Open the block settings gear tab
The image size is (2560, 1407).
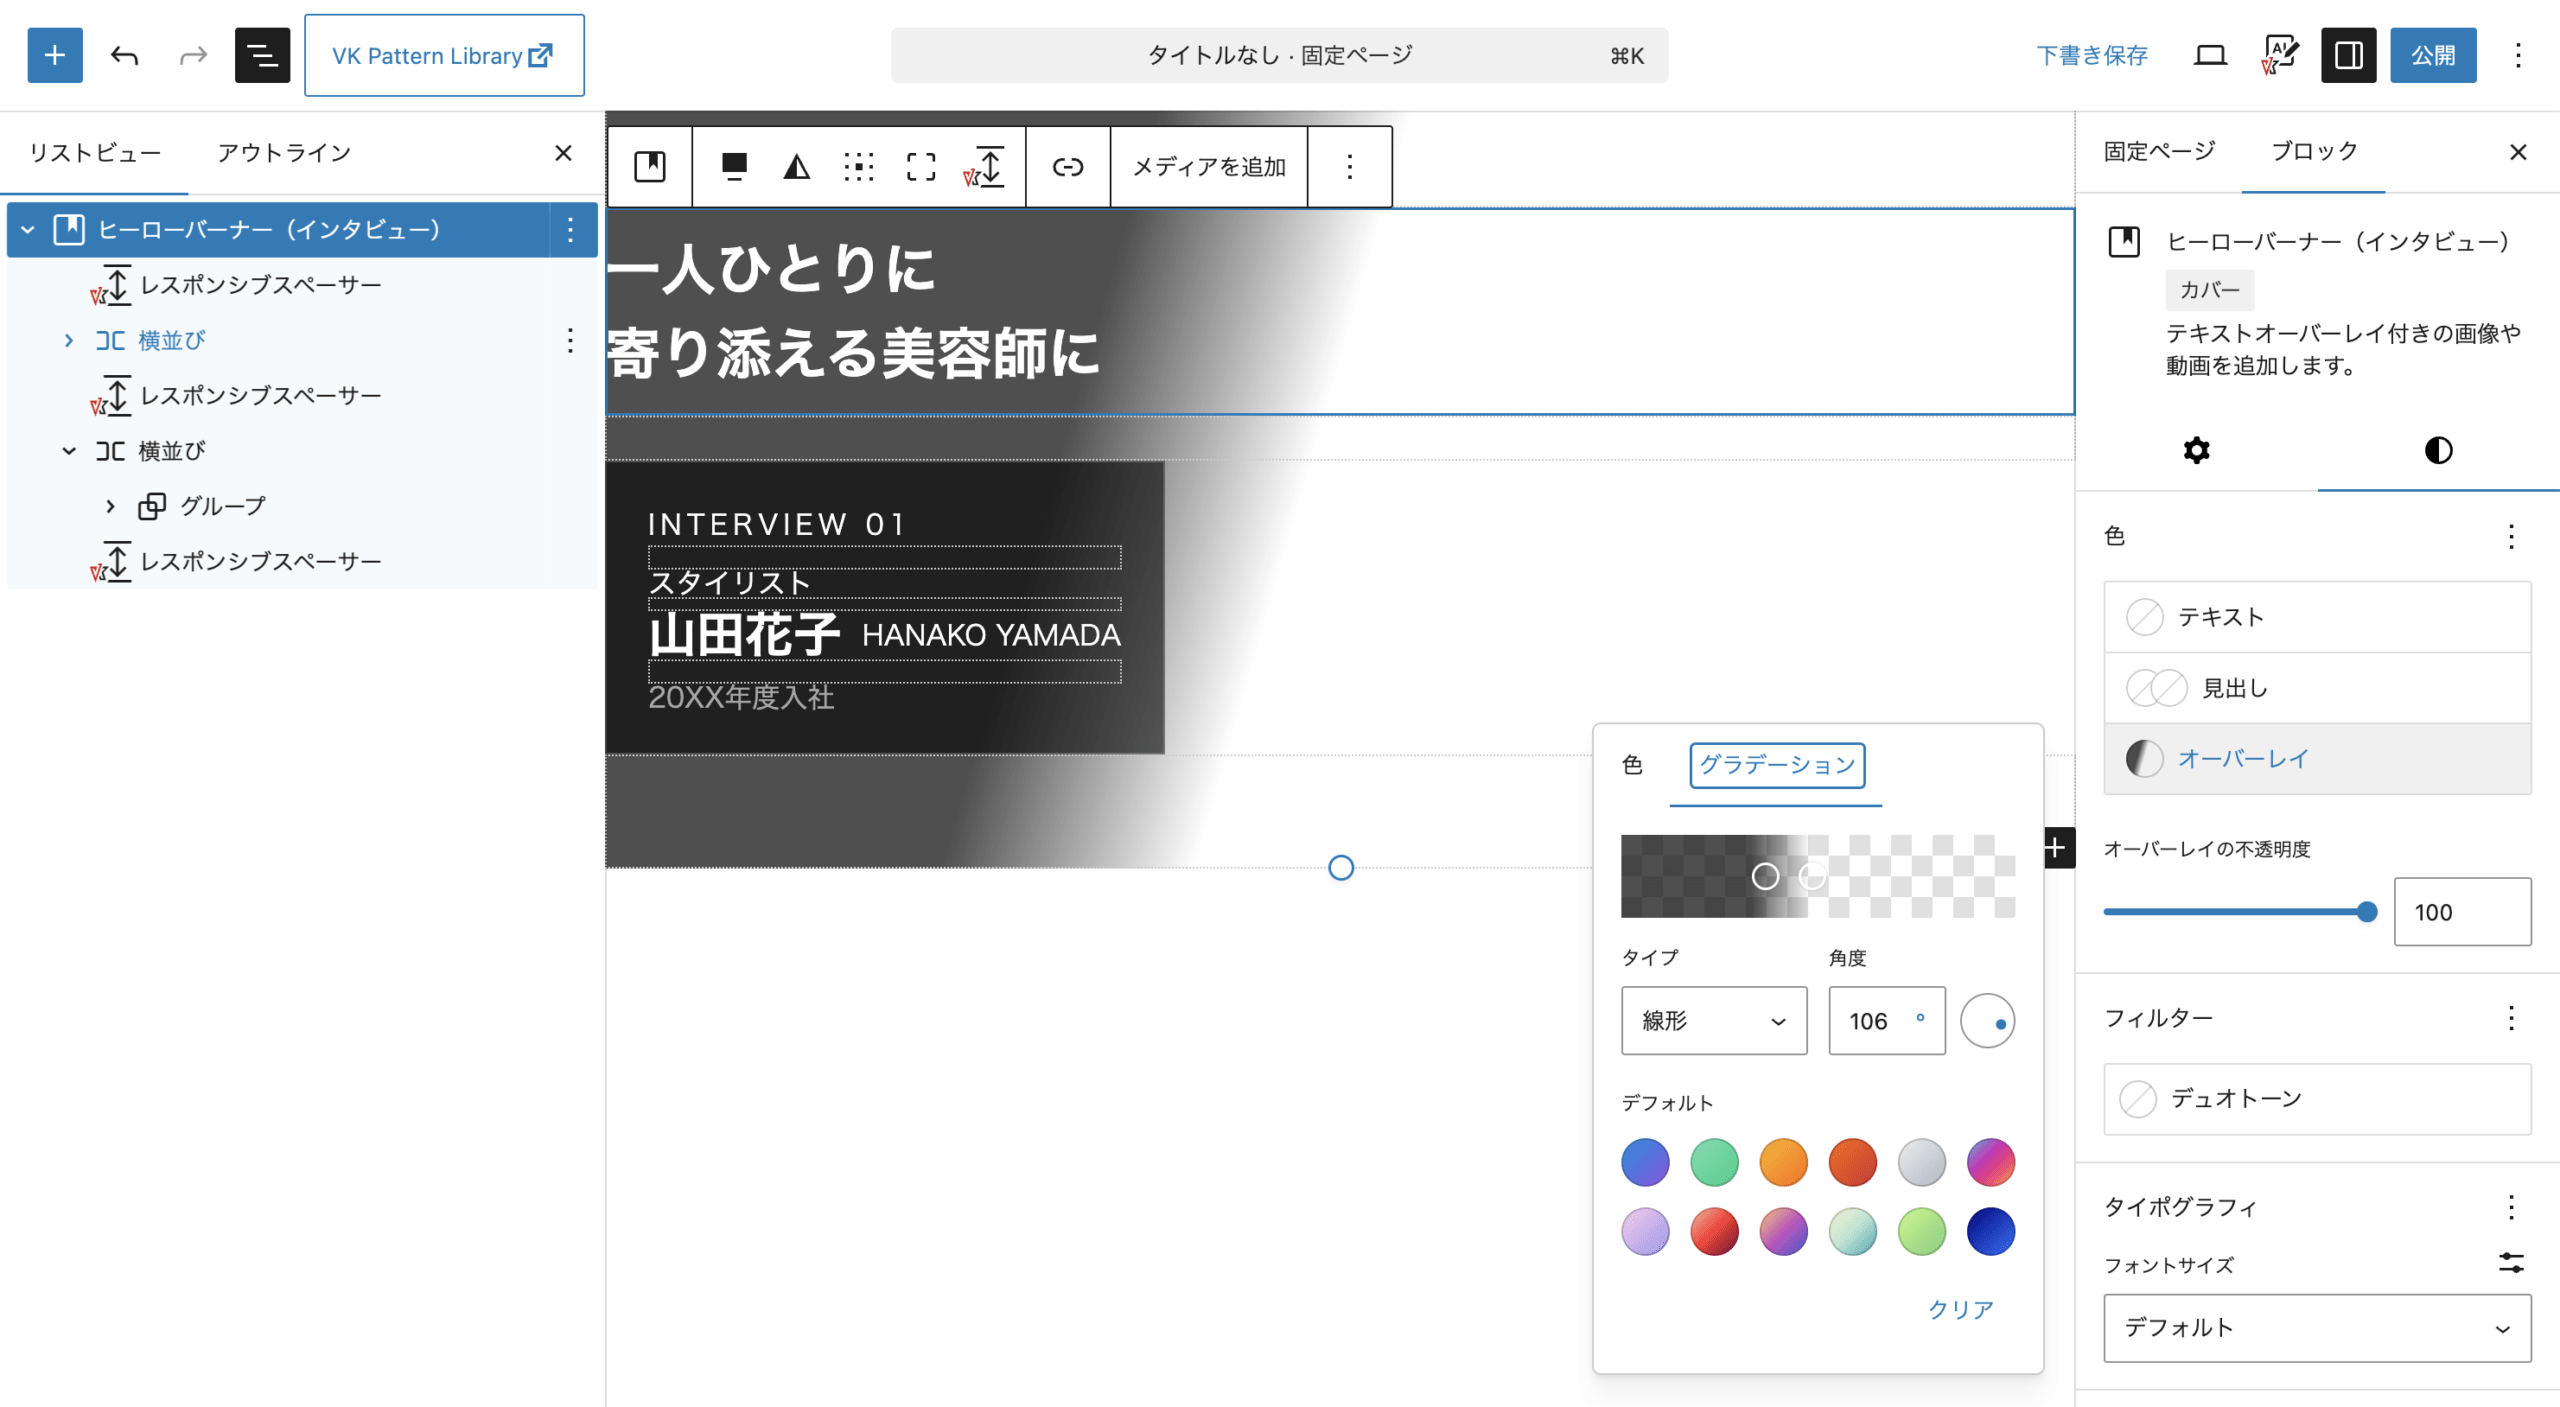pos(2196,450)
